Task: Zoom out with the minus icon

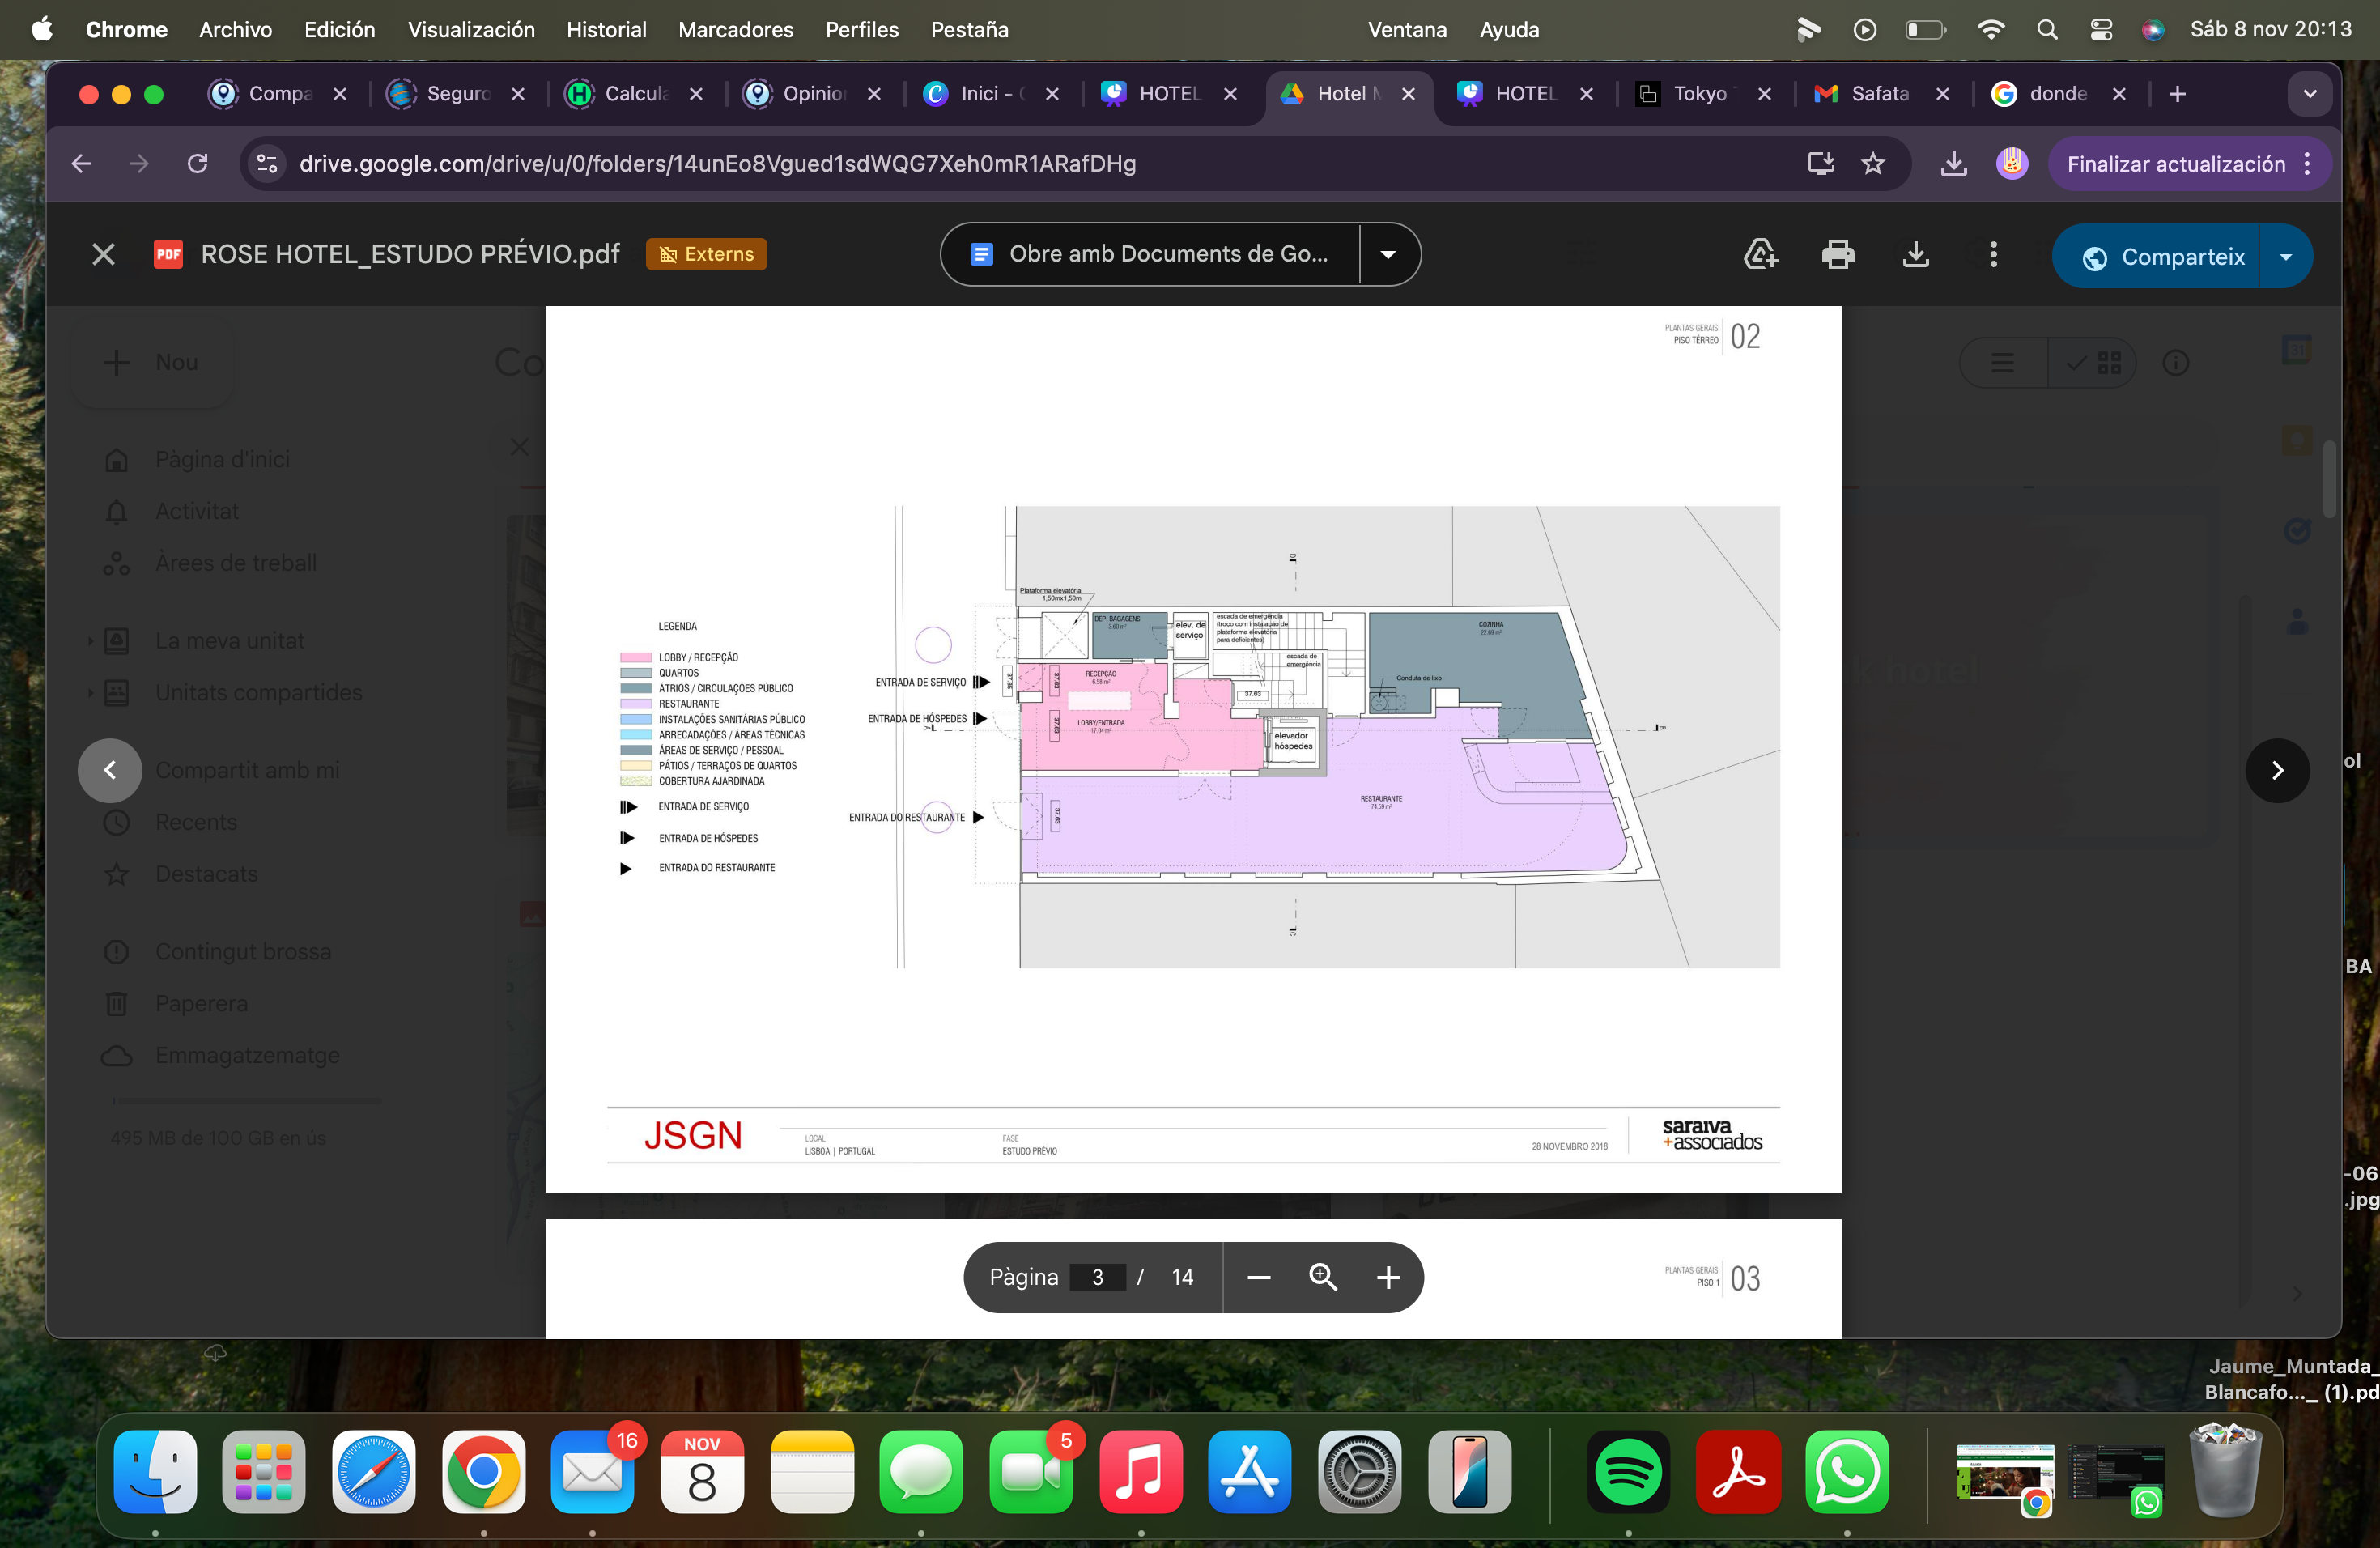Action: (1259, 1277)
